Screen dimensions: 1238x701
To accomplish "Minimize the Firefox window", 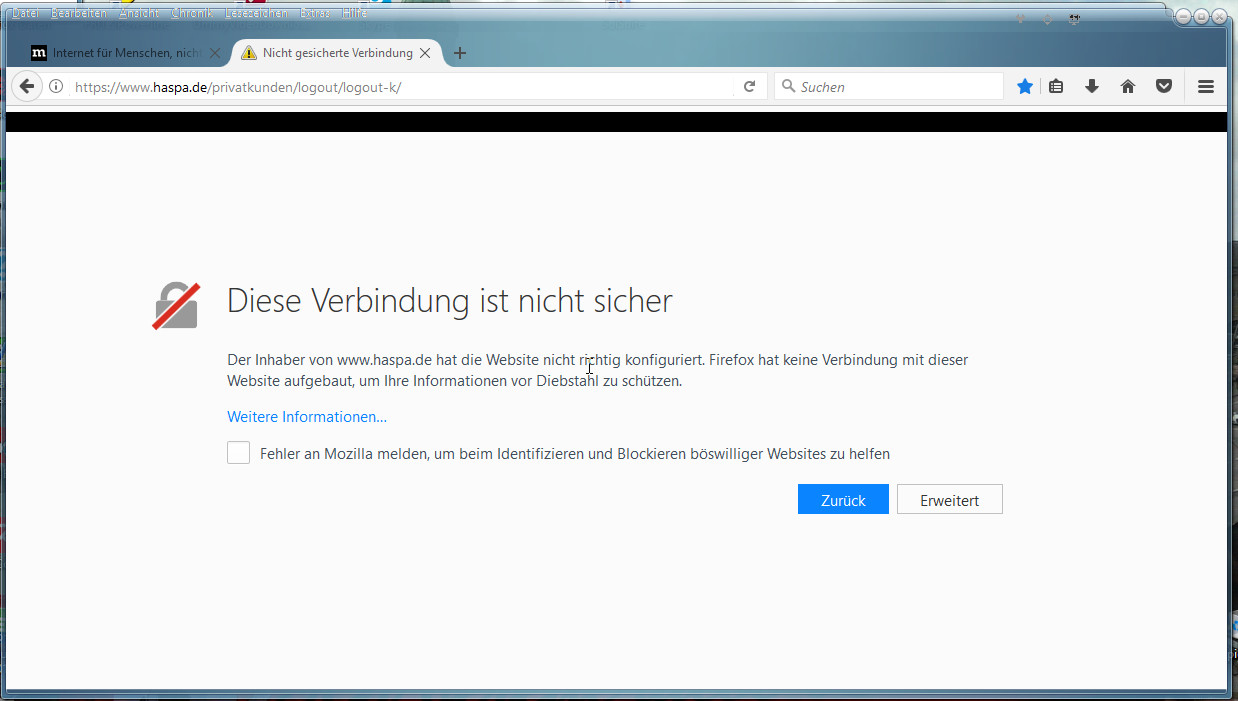I will click(1184, 16).
